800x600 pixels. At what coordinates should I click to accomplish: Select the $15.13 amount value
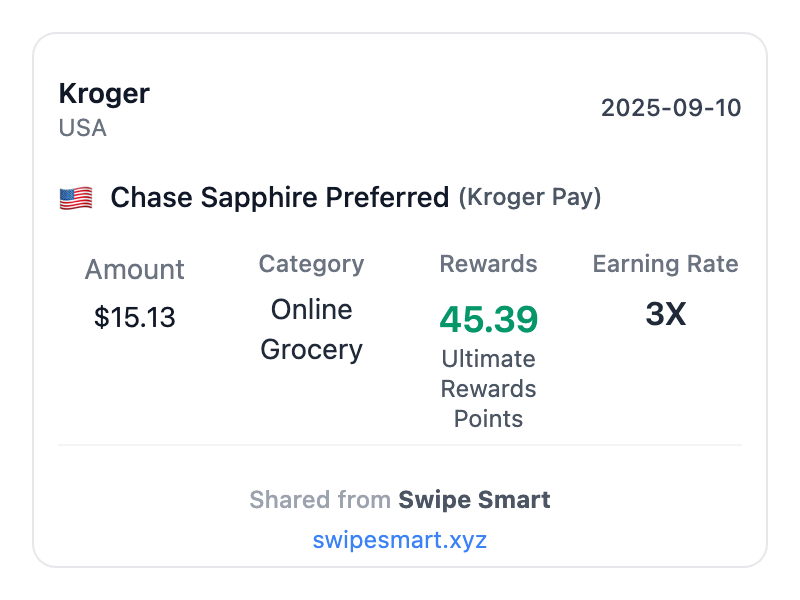[x=134, y=318]
